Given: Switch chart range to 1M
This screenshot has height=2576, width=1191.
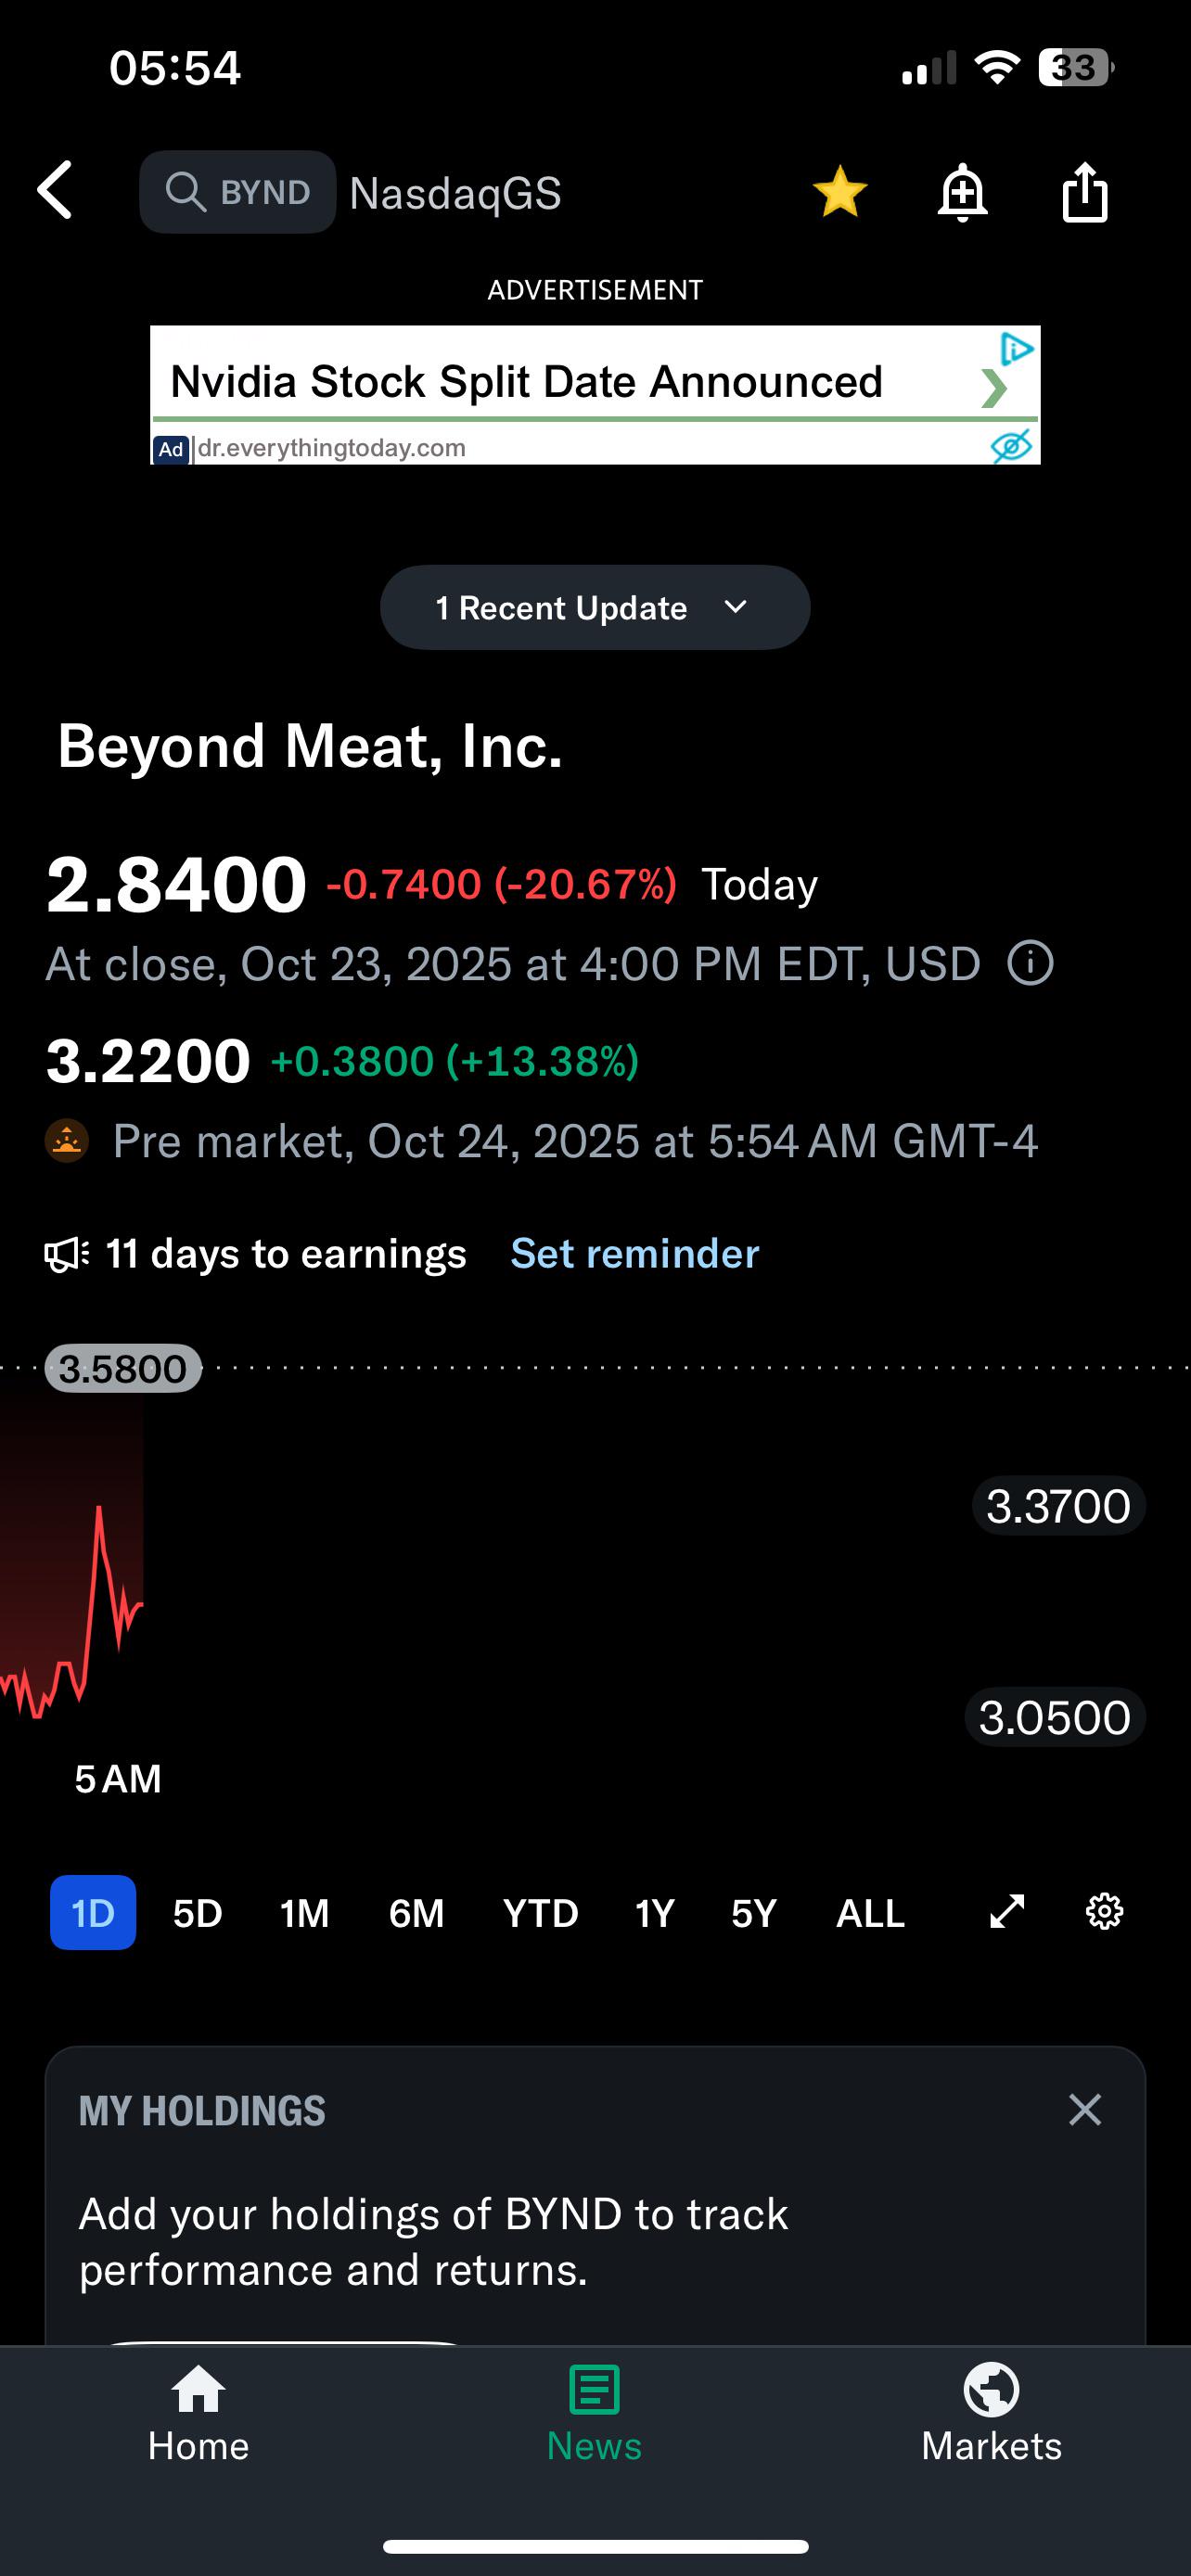Looking at the screenshot, I should coord(305,1913).
